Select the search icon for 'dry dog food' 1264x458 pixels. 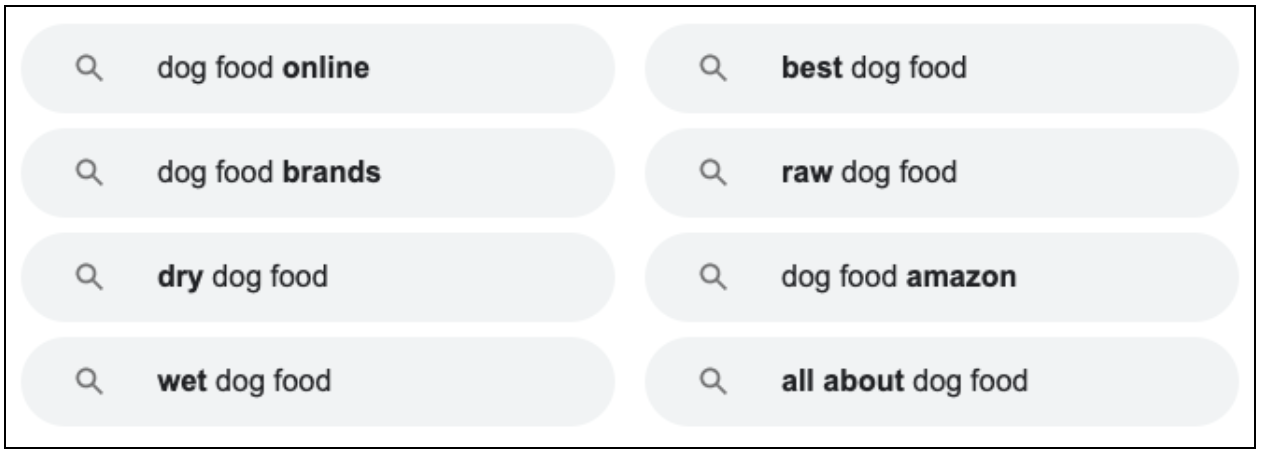(88, 277)
